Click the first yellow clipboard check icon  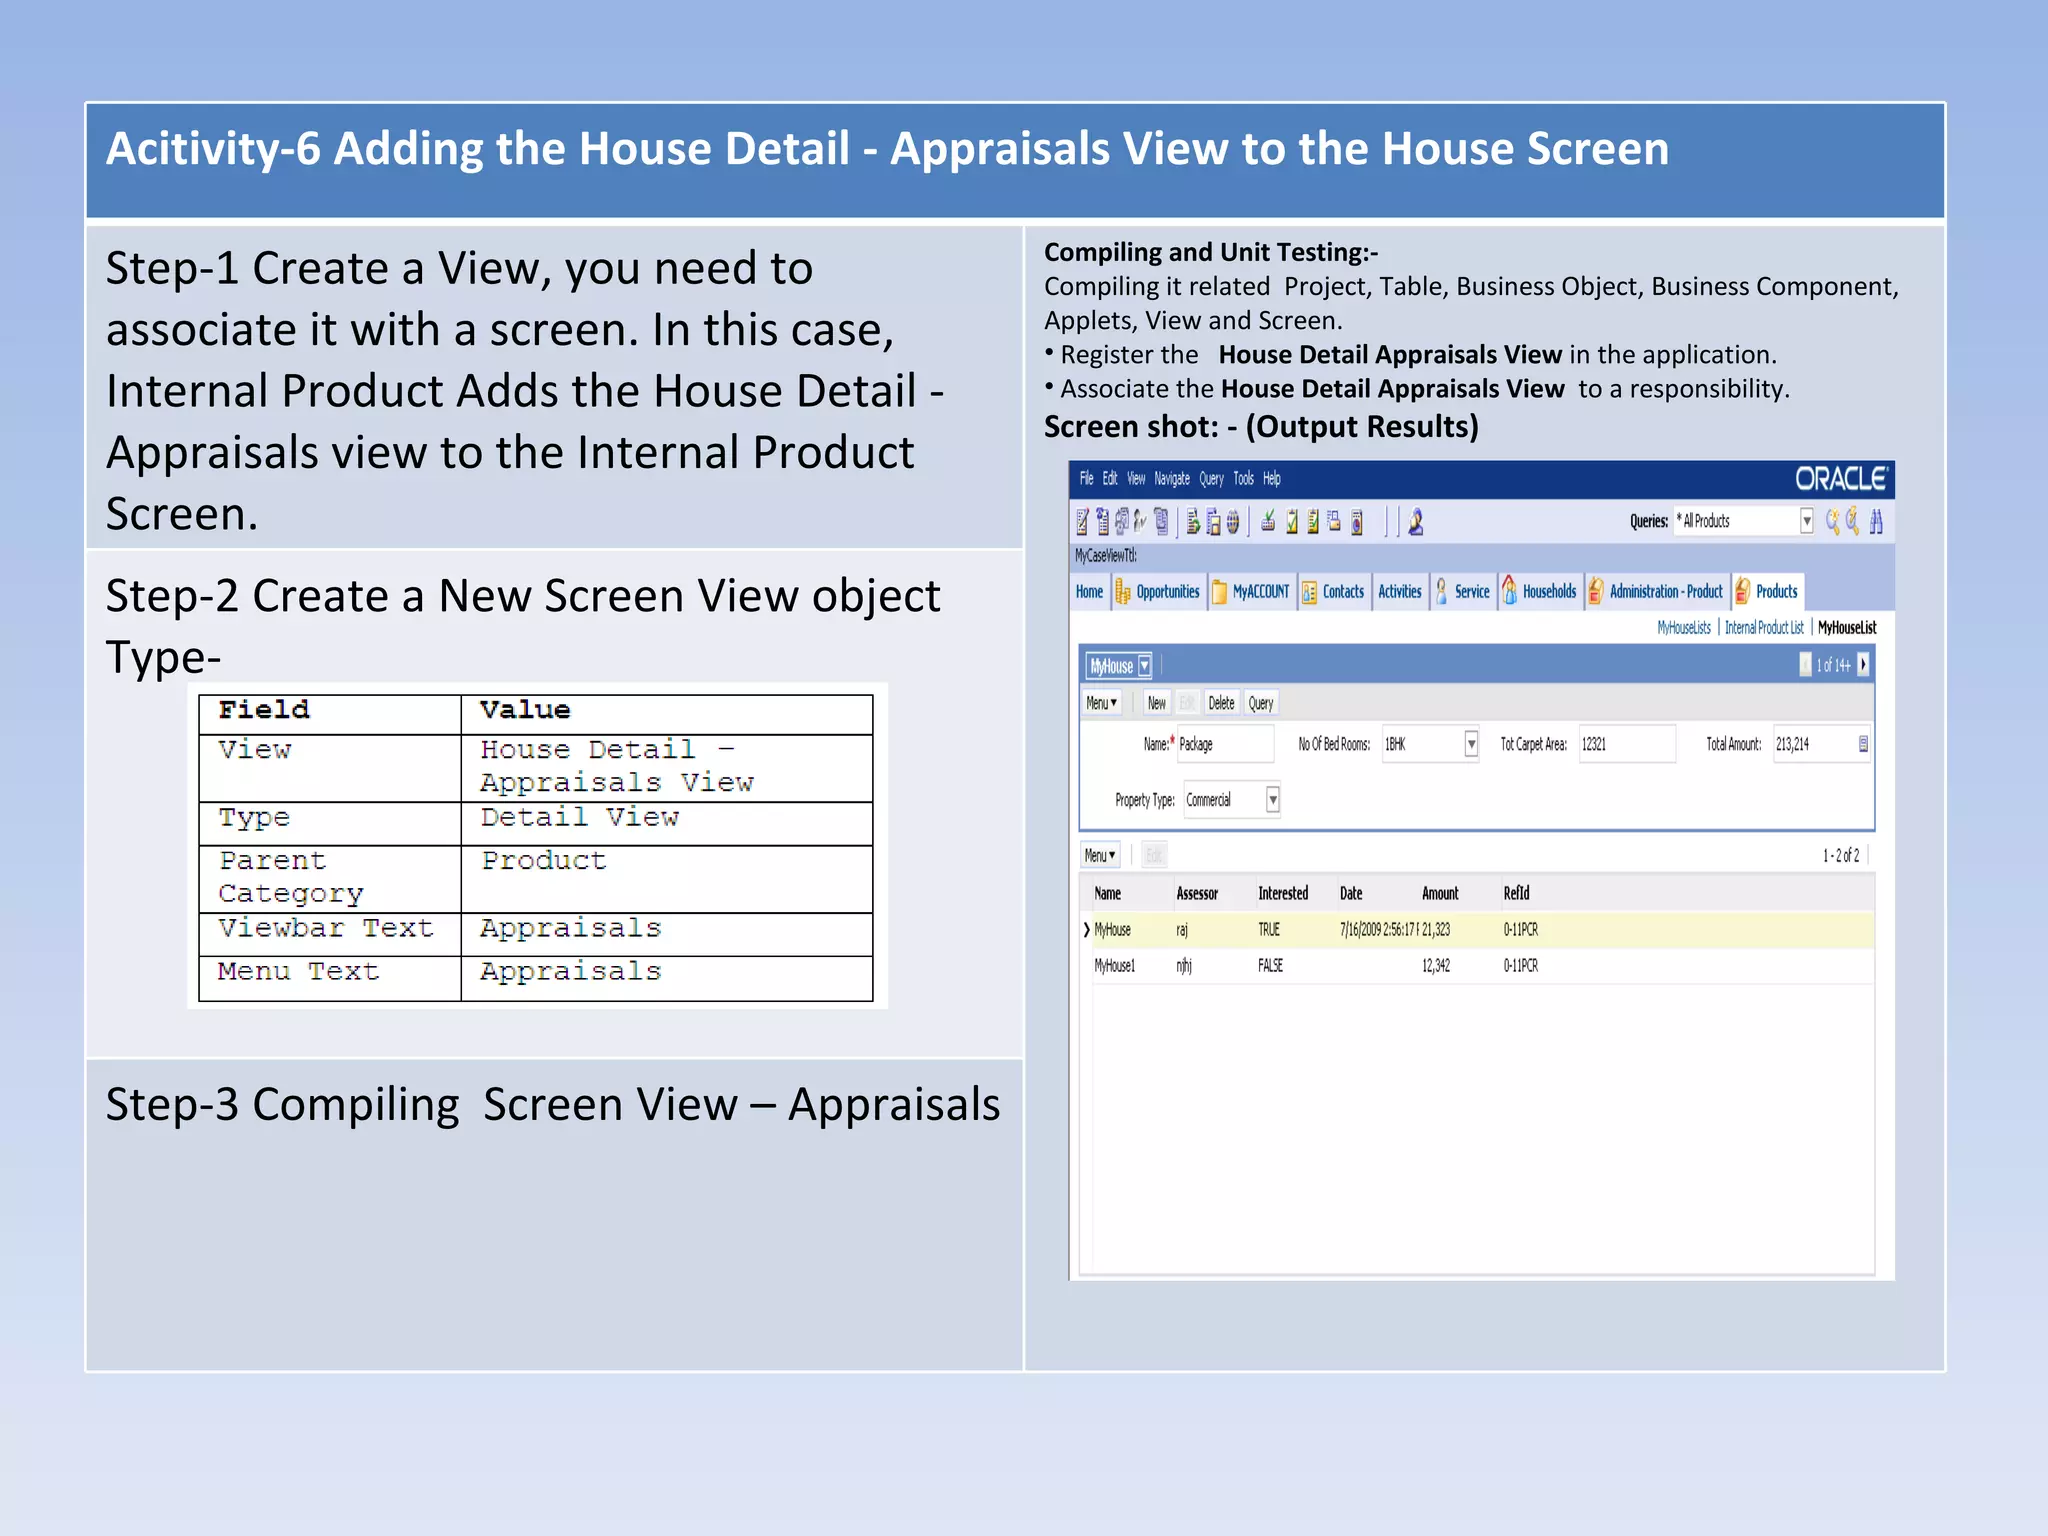point(1292,521)
